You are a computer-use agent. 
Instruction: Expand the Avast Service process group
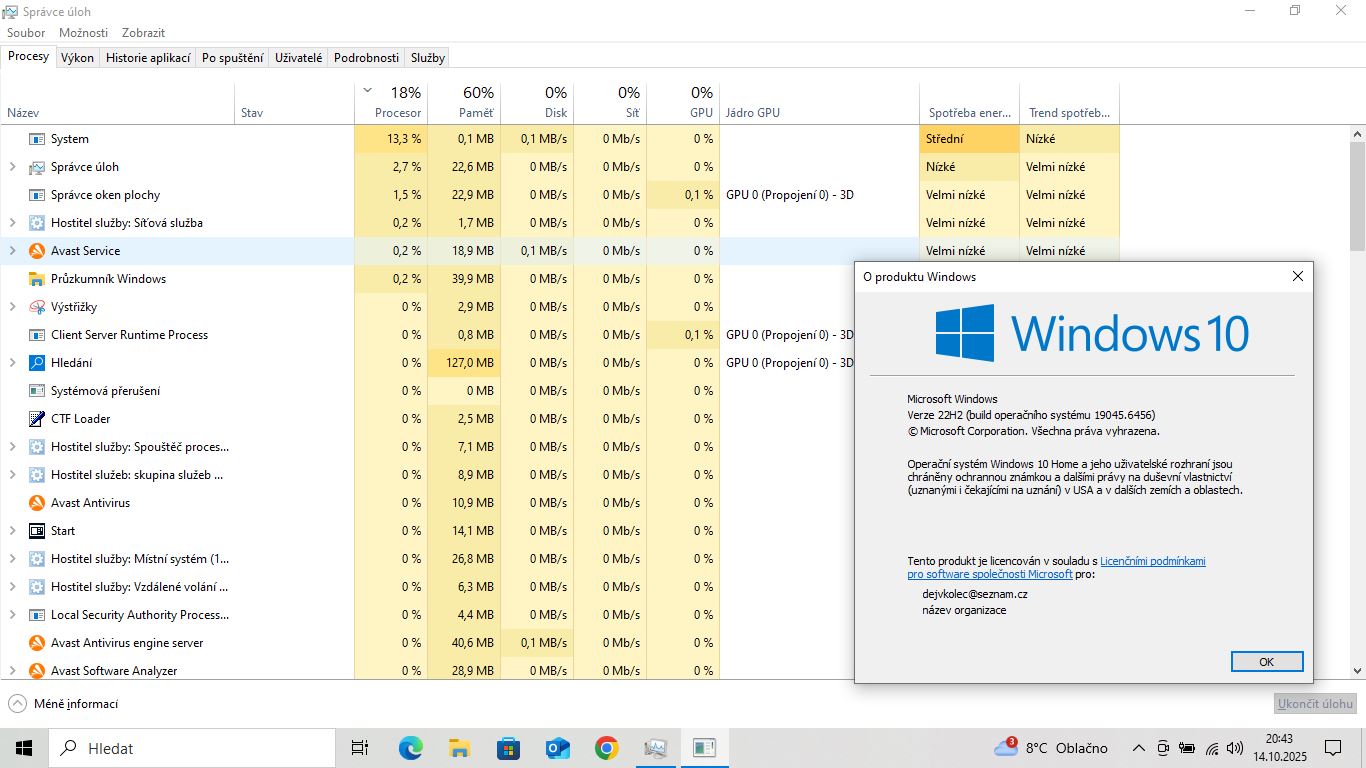point(13,251)
